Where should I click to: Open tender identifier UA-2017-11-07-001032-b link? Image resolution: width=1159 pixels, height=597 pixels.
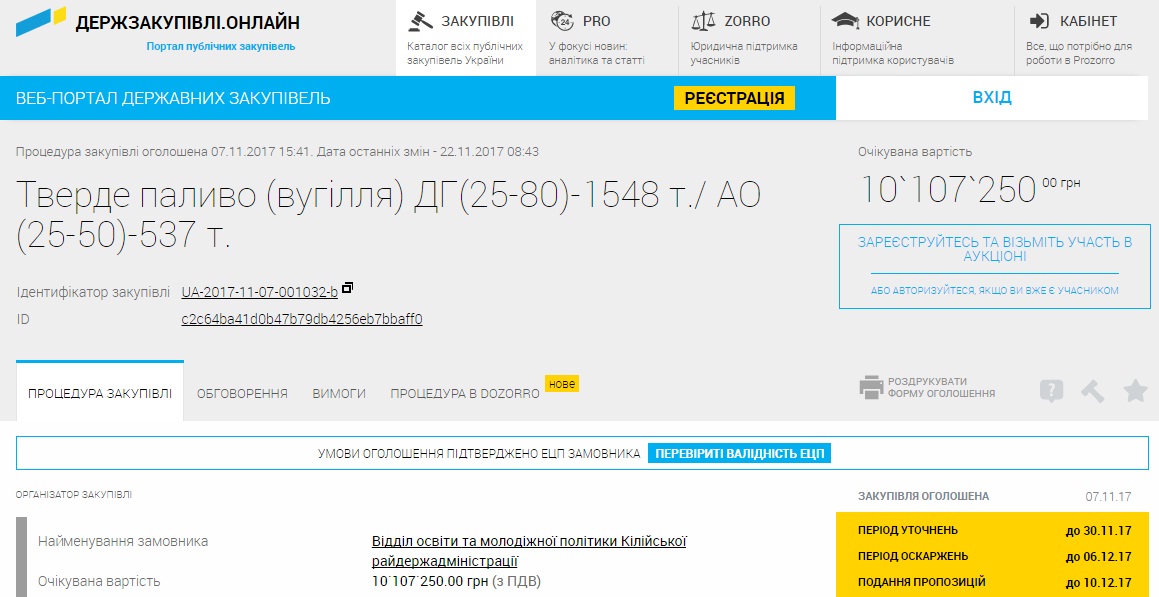(x=259, y=292)
